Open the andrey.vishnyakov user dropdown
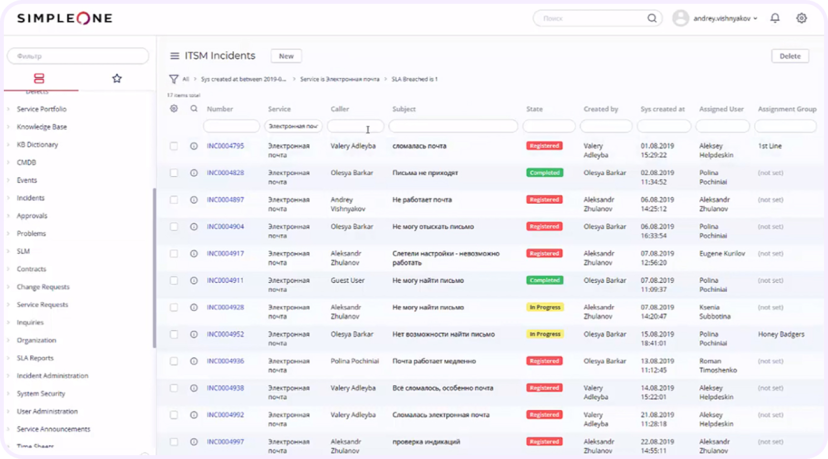Image resolution: width=828 pixels, height=459 pixels. tap(724, 18)
